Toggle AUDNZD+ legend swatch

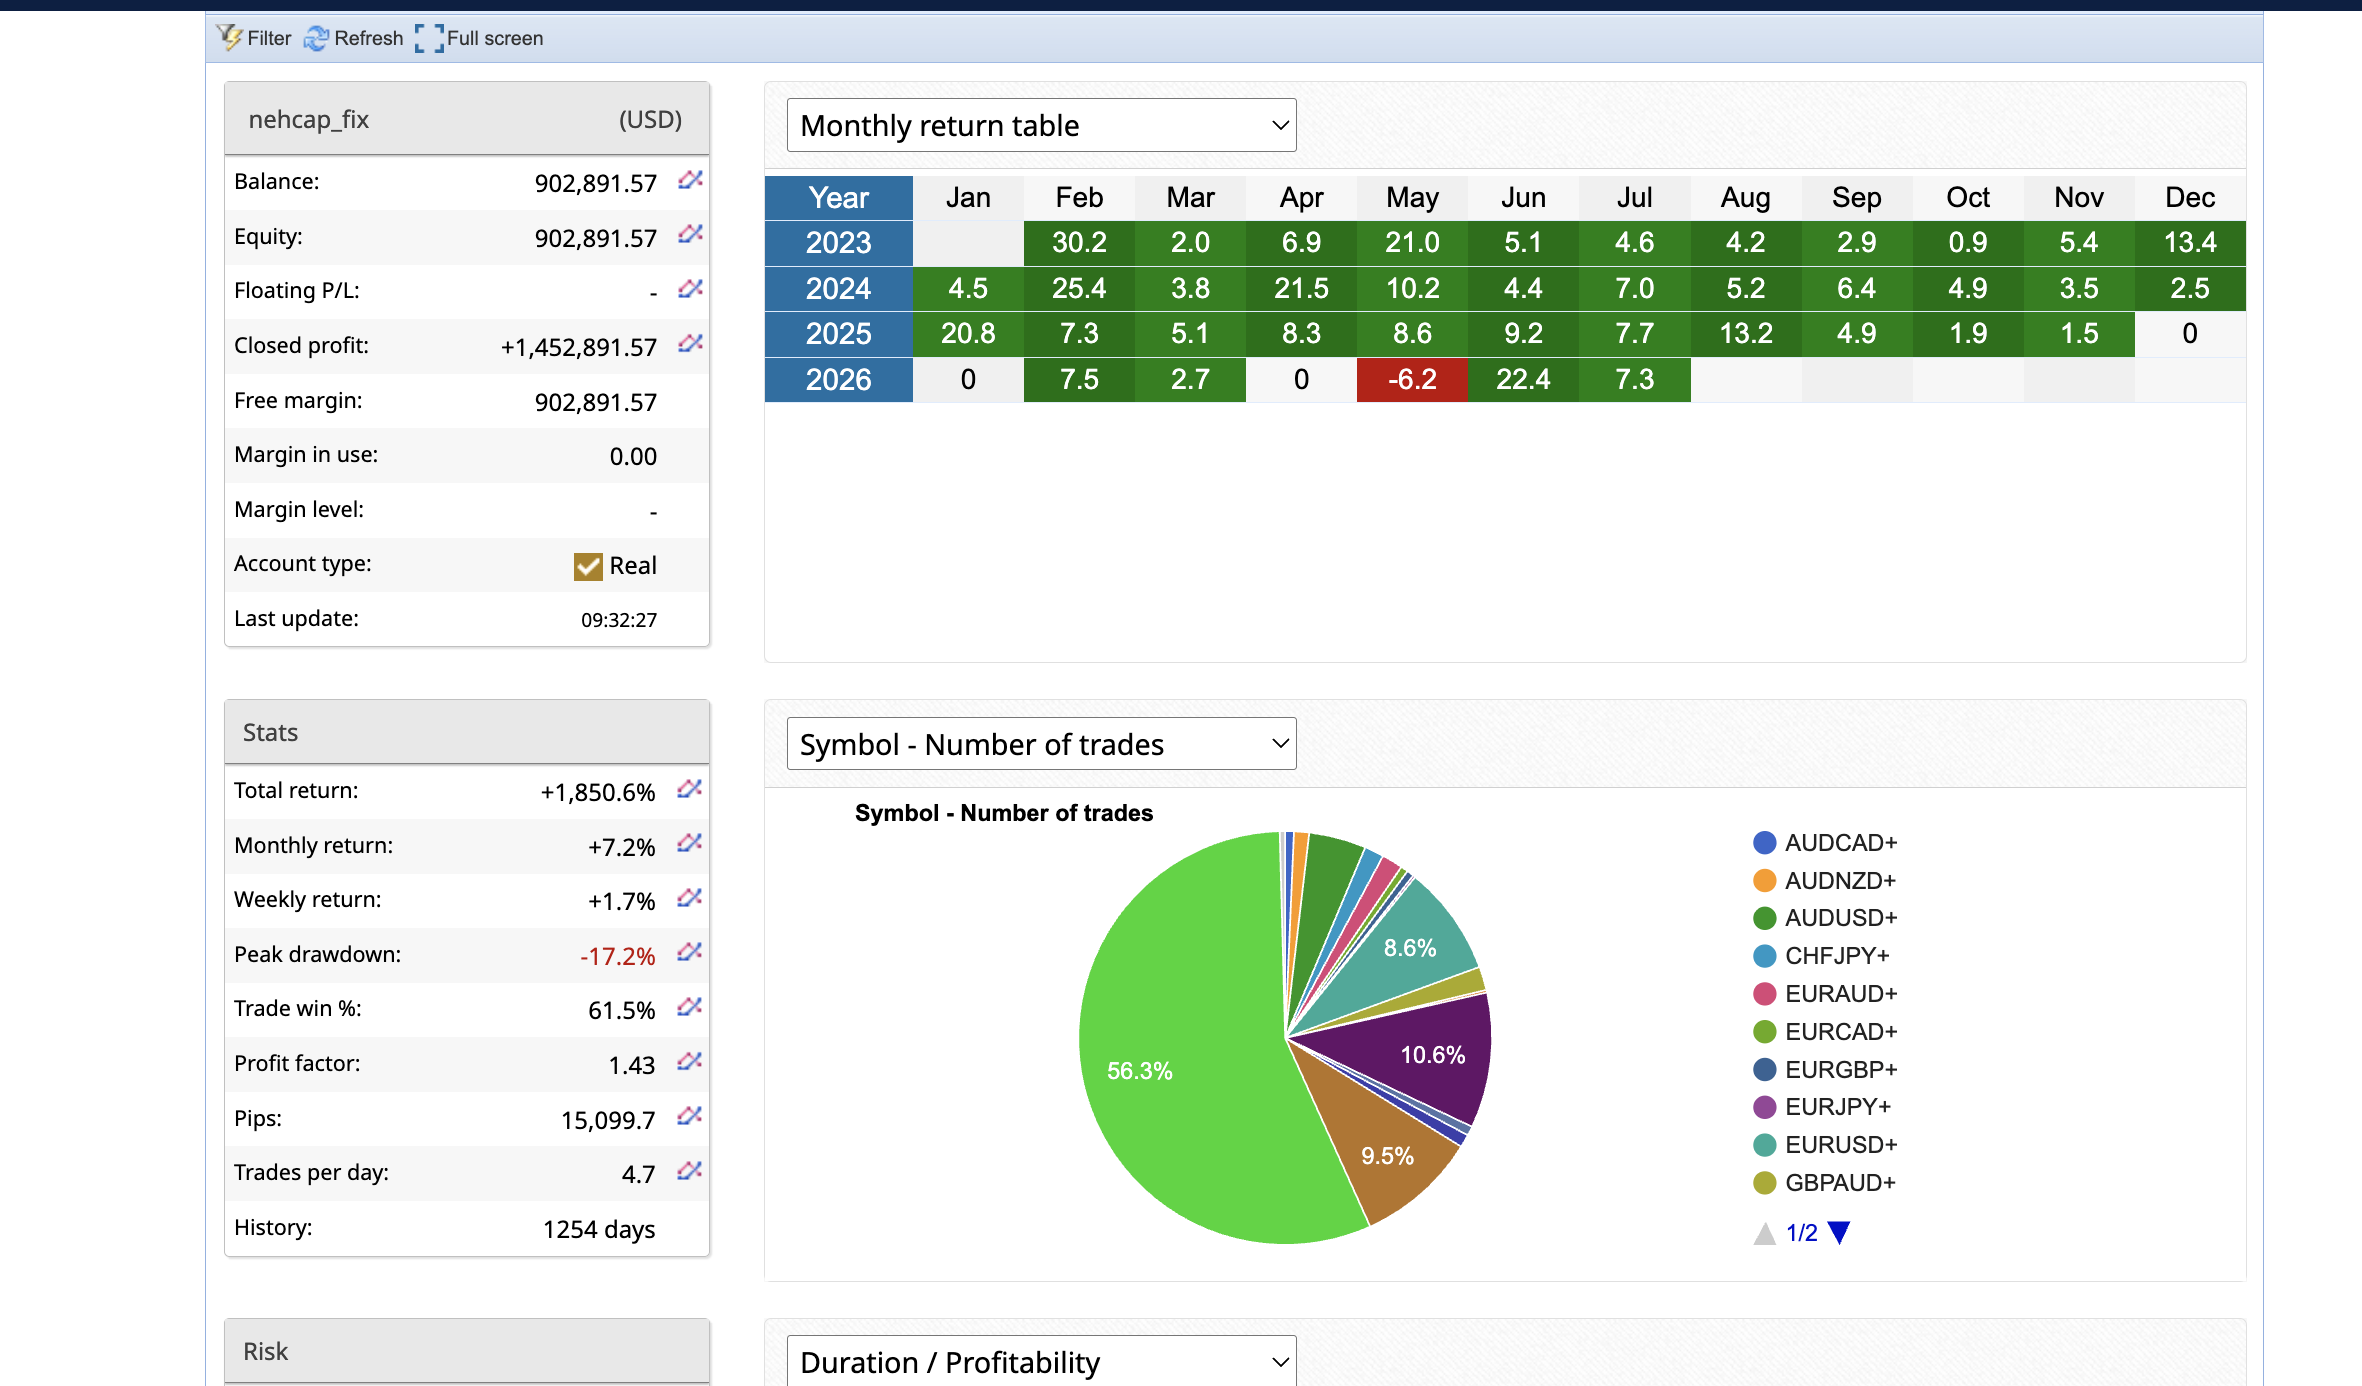point(1765,881)
